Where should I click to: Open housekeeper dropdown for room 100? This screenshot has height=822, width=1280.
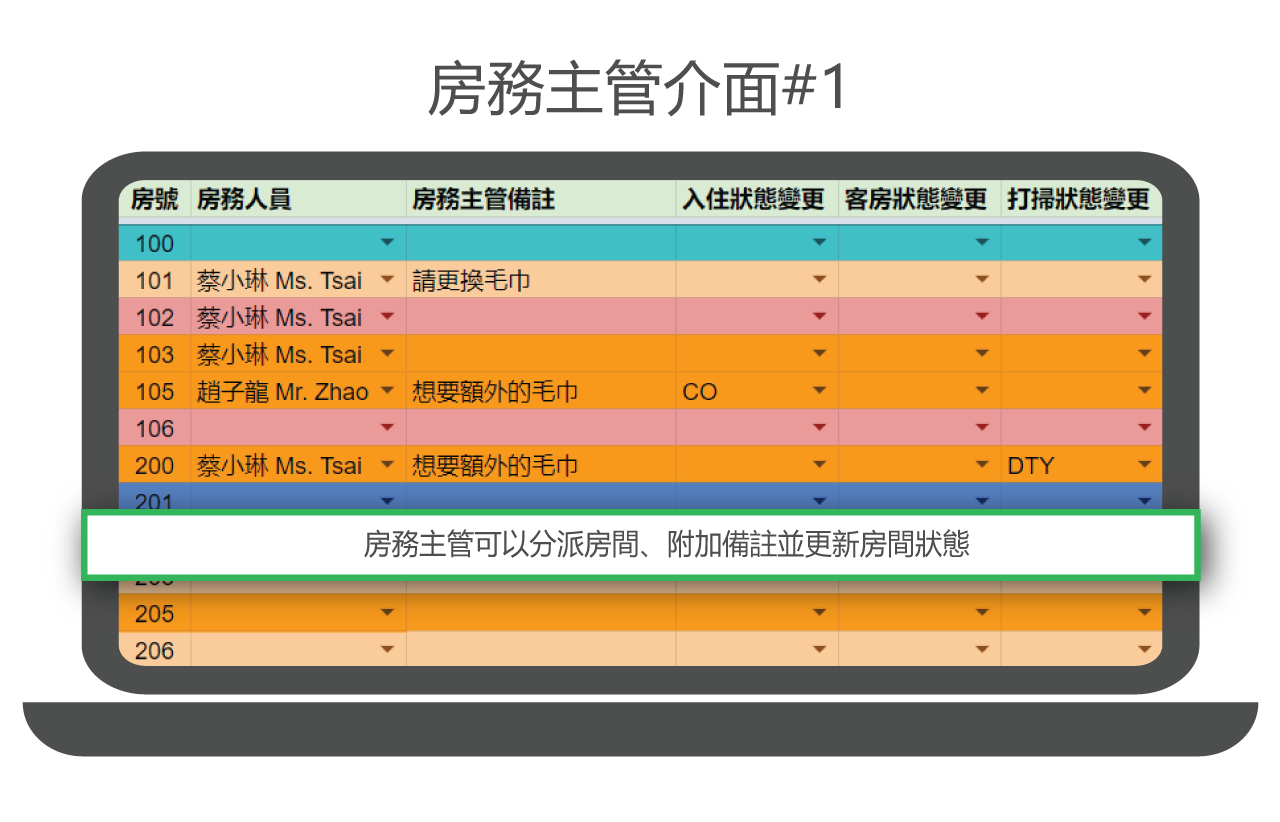point(387,243)
